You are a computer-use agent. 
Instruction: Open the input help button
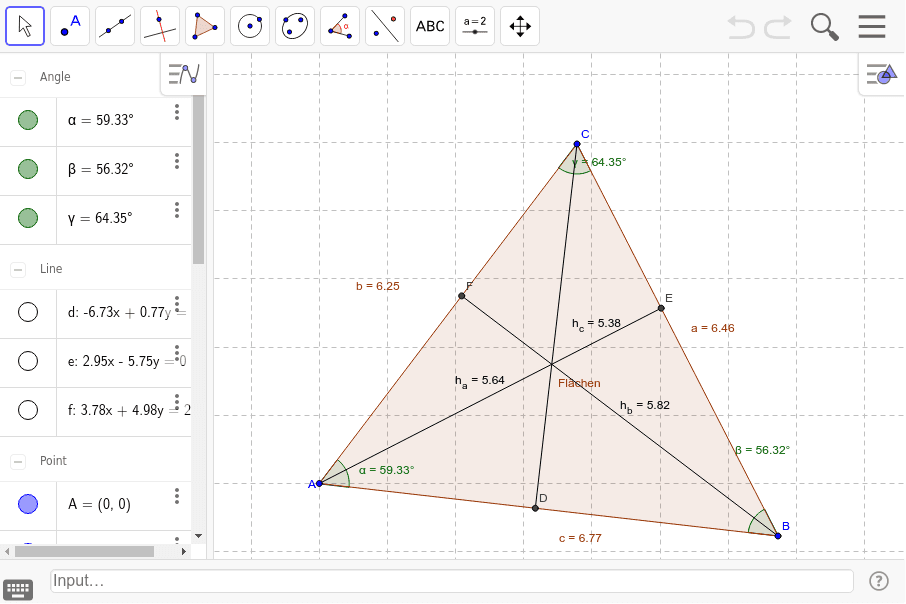879,581
